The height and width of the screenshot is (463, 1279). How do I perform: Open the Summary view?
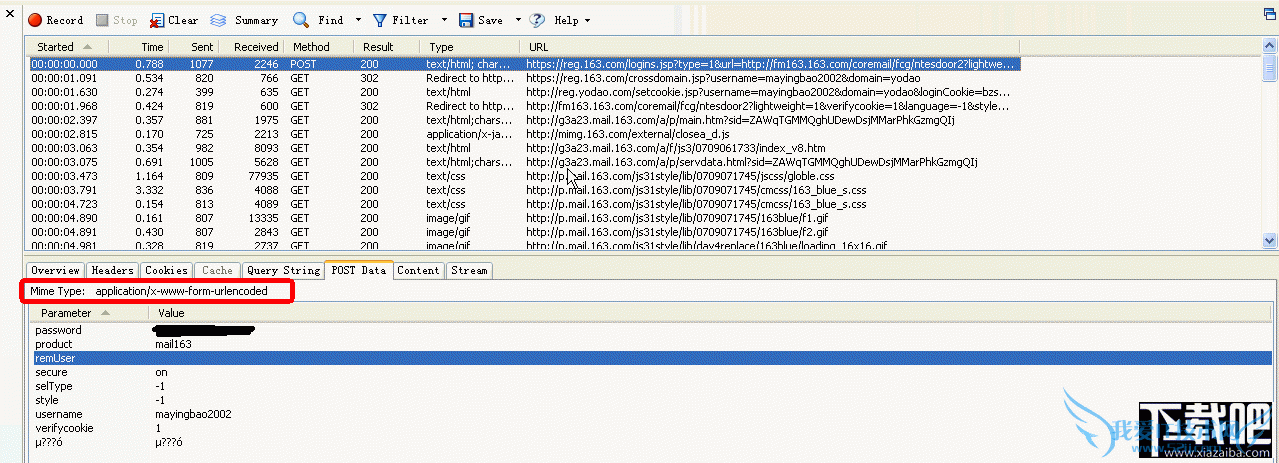pos(244,20)
